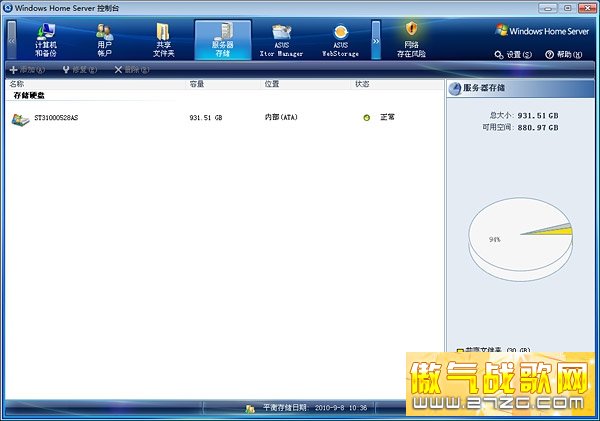Click the green healthy status indicator icon
Screen dimensions: 600x421
click(x=367, y=117)
